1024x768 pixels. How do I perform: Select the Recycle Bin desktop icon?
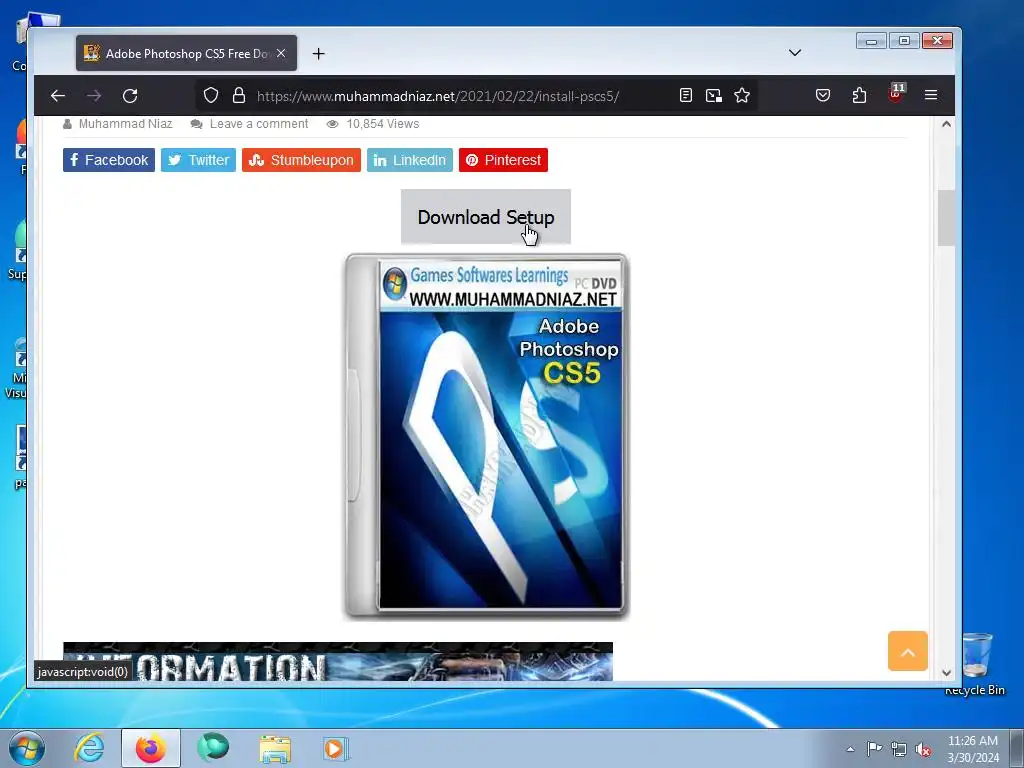(x=975, y=663)
